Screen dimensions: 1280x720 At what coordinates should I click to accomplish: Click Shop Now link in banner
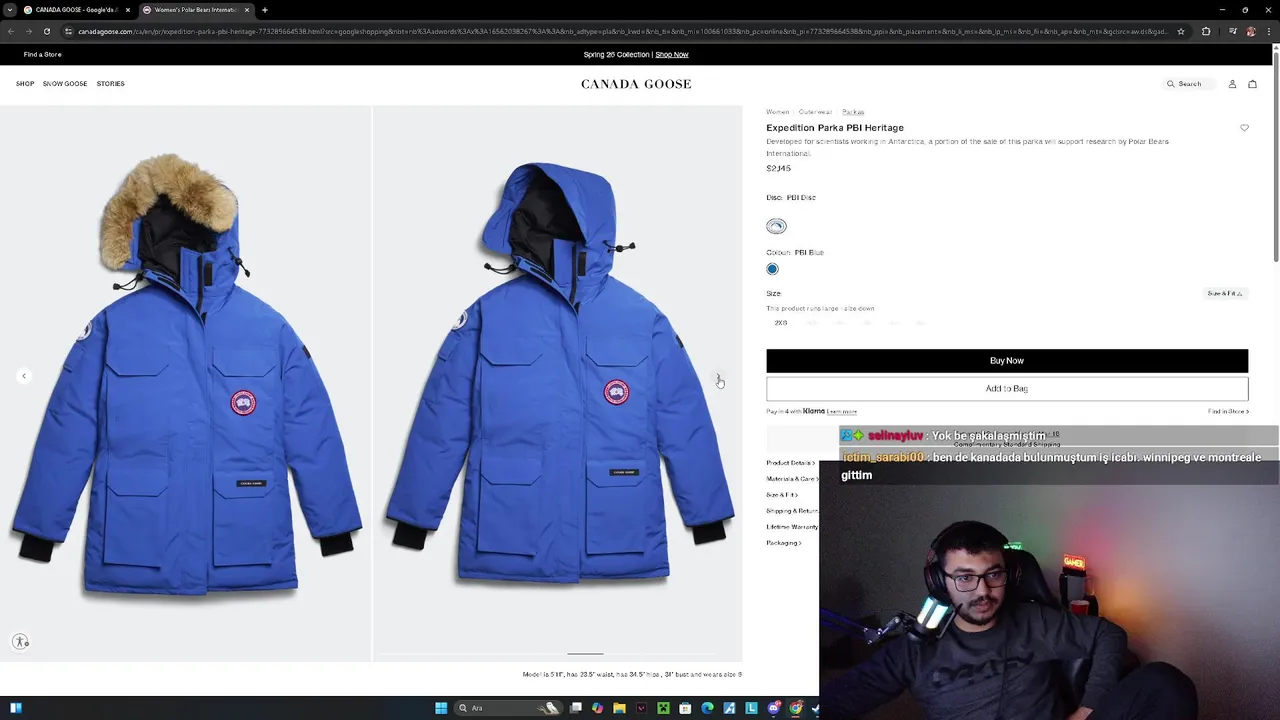pyautogui.click(x=672, y=55)
